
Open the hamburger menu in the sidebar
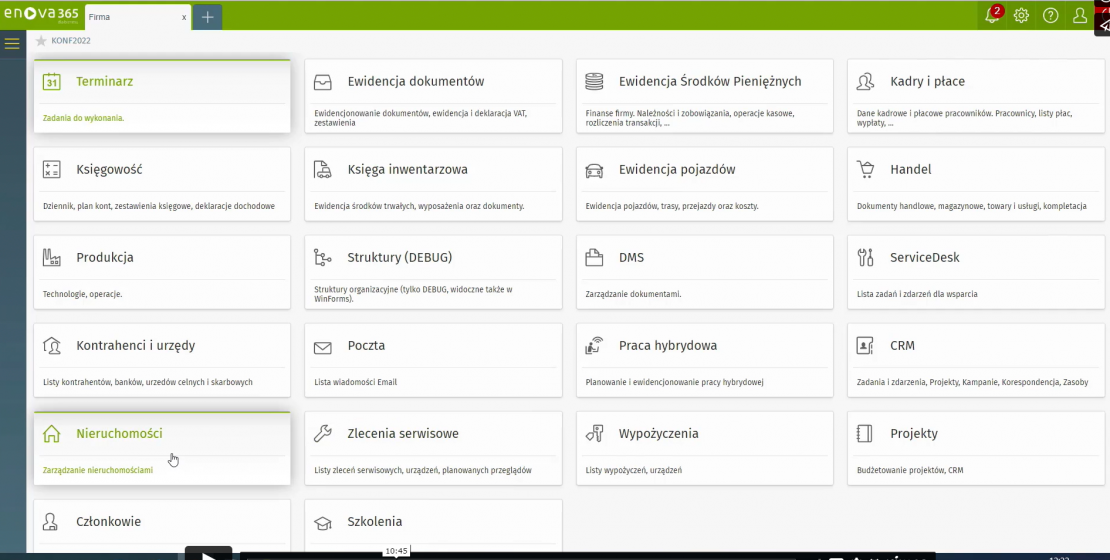tap(12, 43)
